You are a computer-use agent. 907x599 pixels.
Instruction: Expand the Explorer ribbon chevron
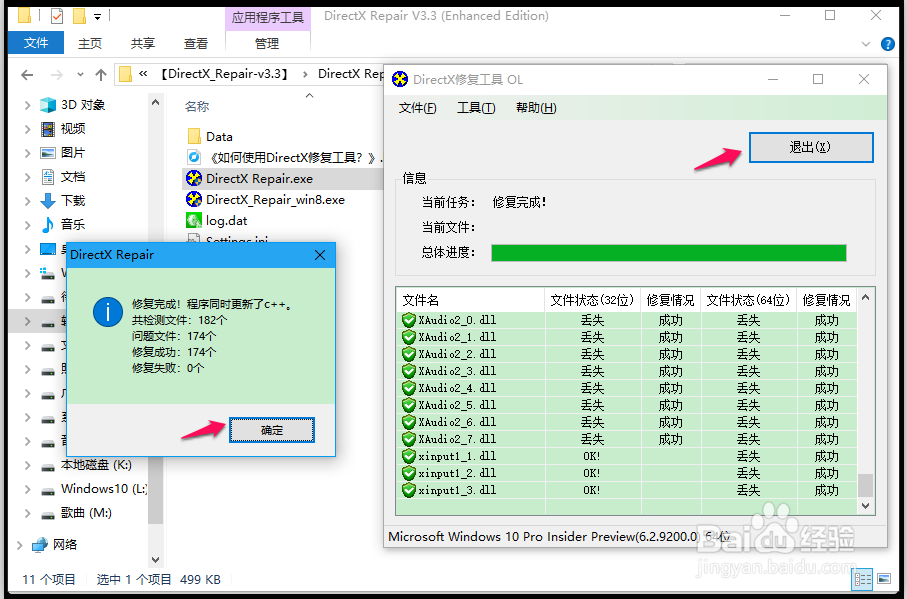(x=865, y=44)
